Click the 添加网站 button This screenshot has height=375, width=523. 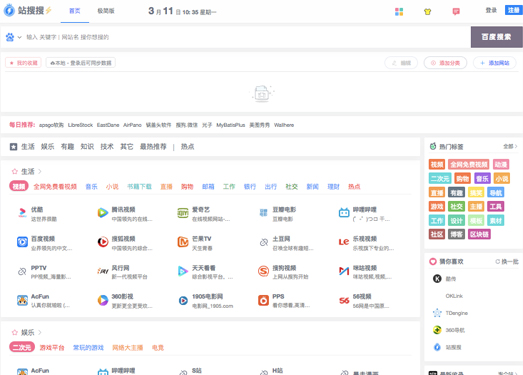pos(495,63)
